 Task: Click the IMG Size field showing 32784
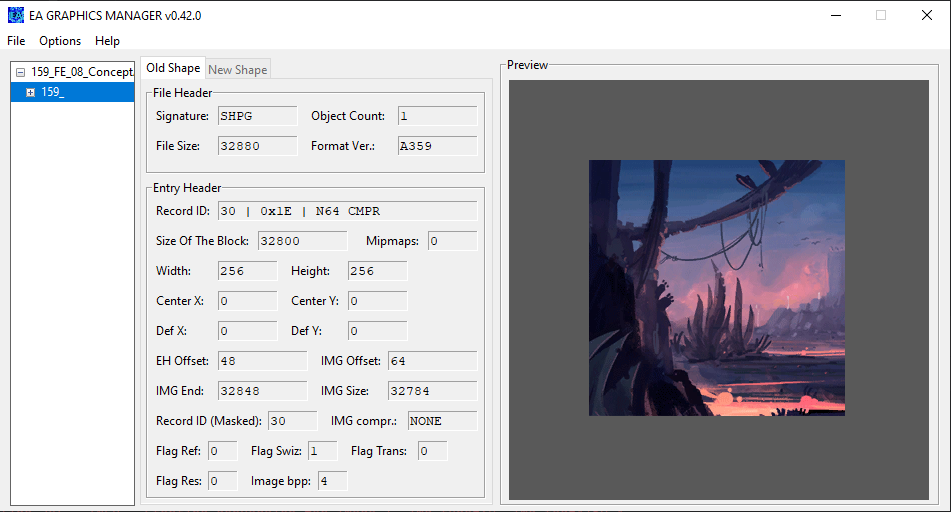pyautogui.click(x=432, y=391)
